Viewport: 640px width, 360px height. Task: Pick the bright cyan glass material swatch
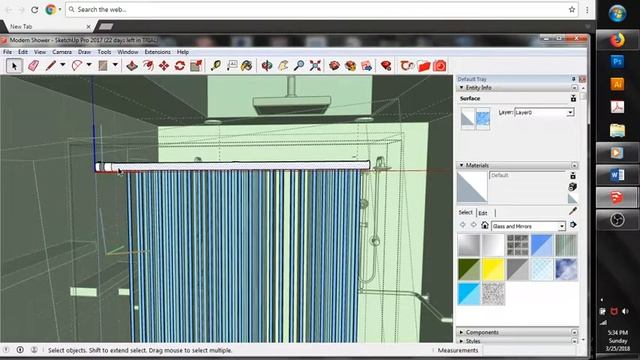pyautogui.click(x=469, y=293)
